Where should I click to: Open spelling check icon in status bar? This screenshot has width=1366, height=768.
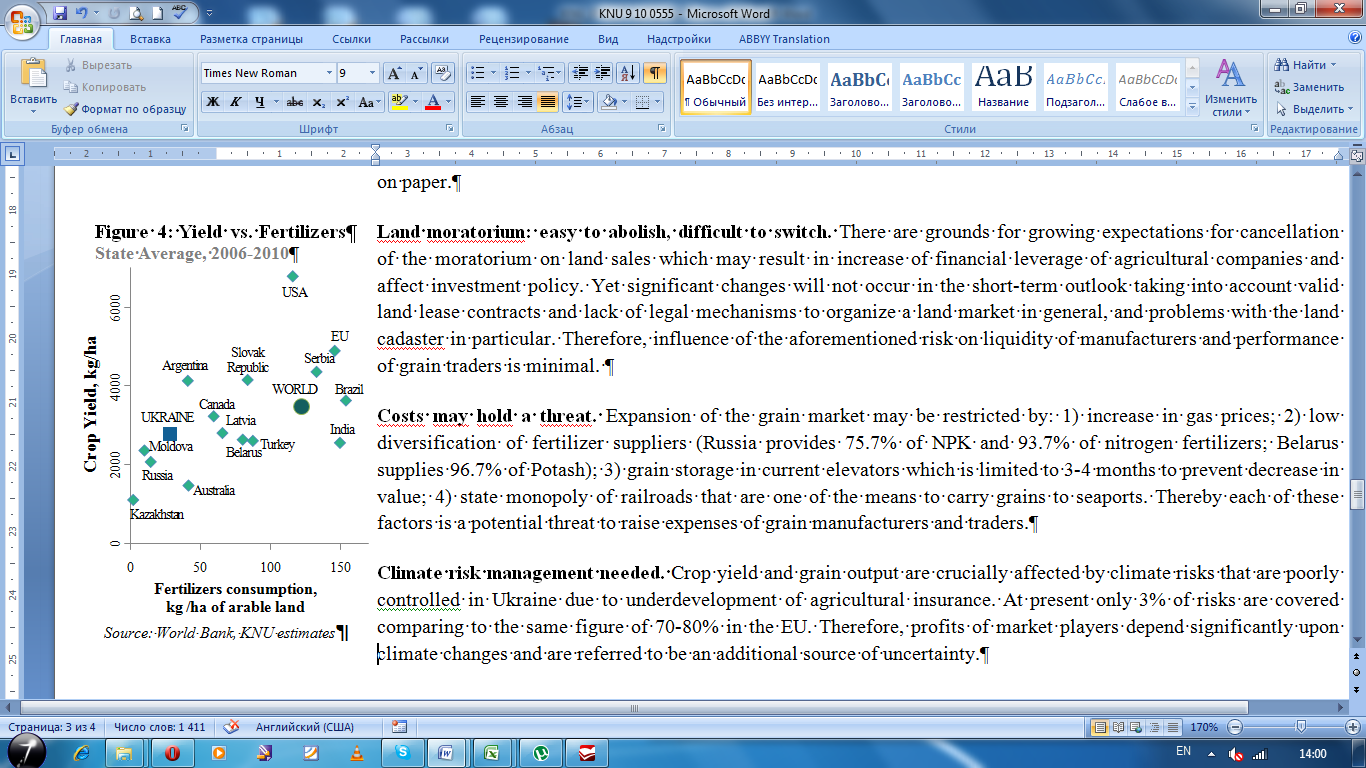[x=231, y=727]
